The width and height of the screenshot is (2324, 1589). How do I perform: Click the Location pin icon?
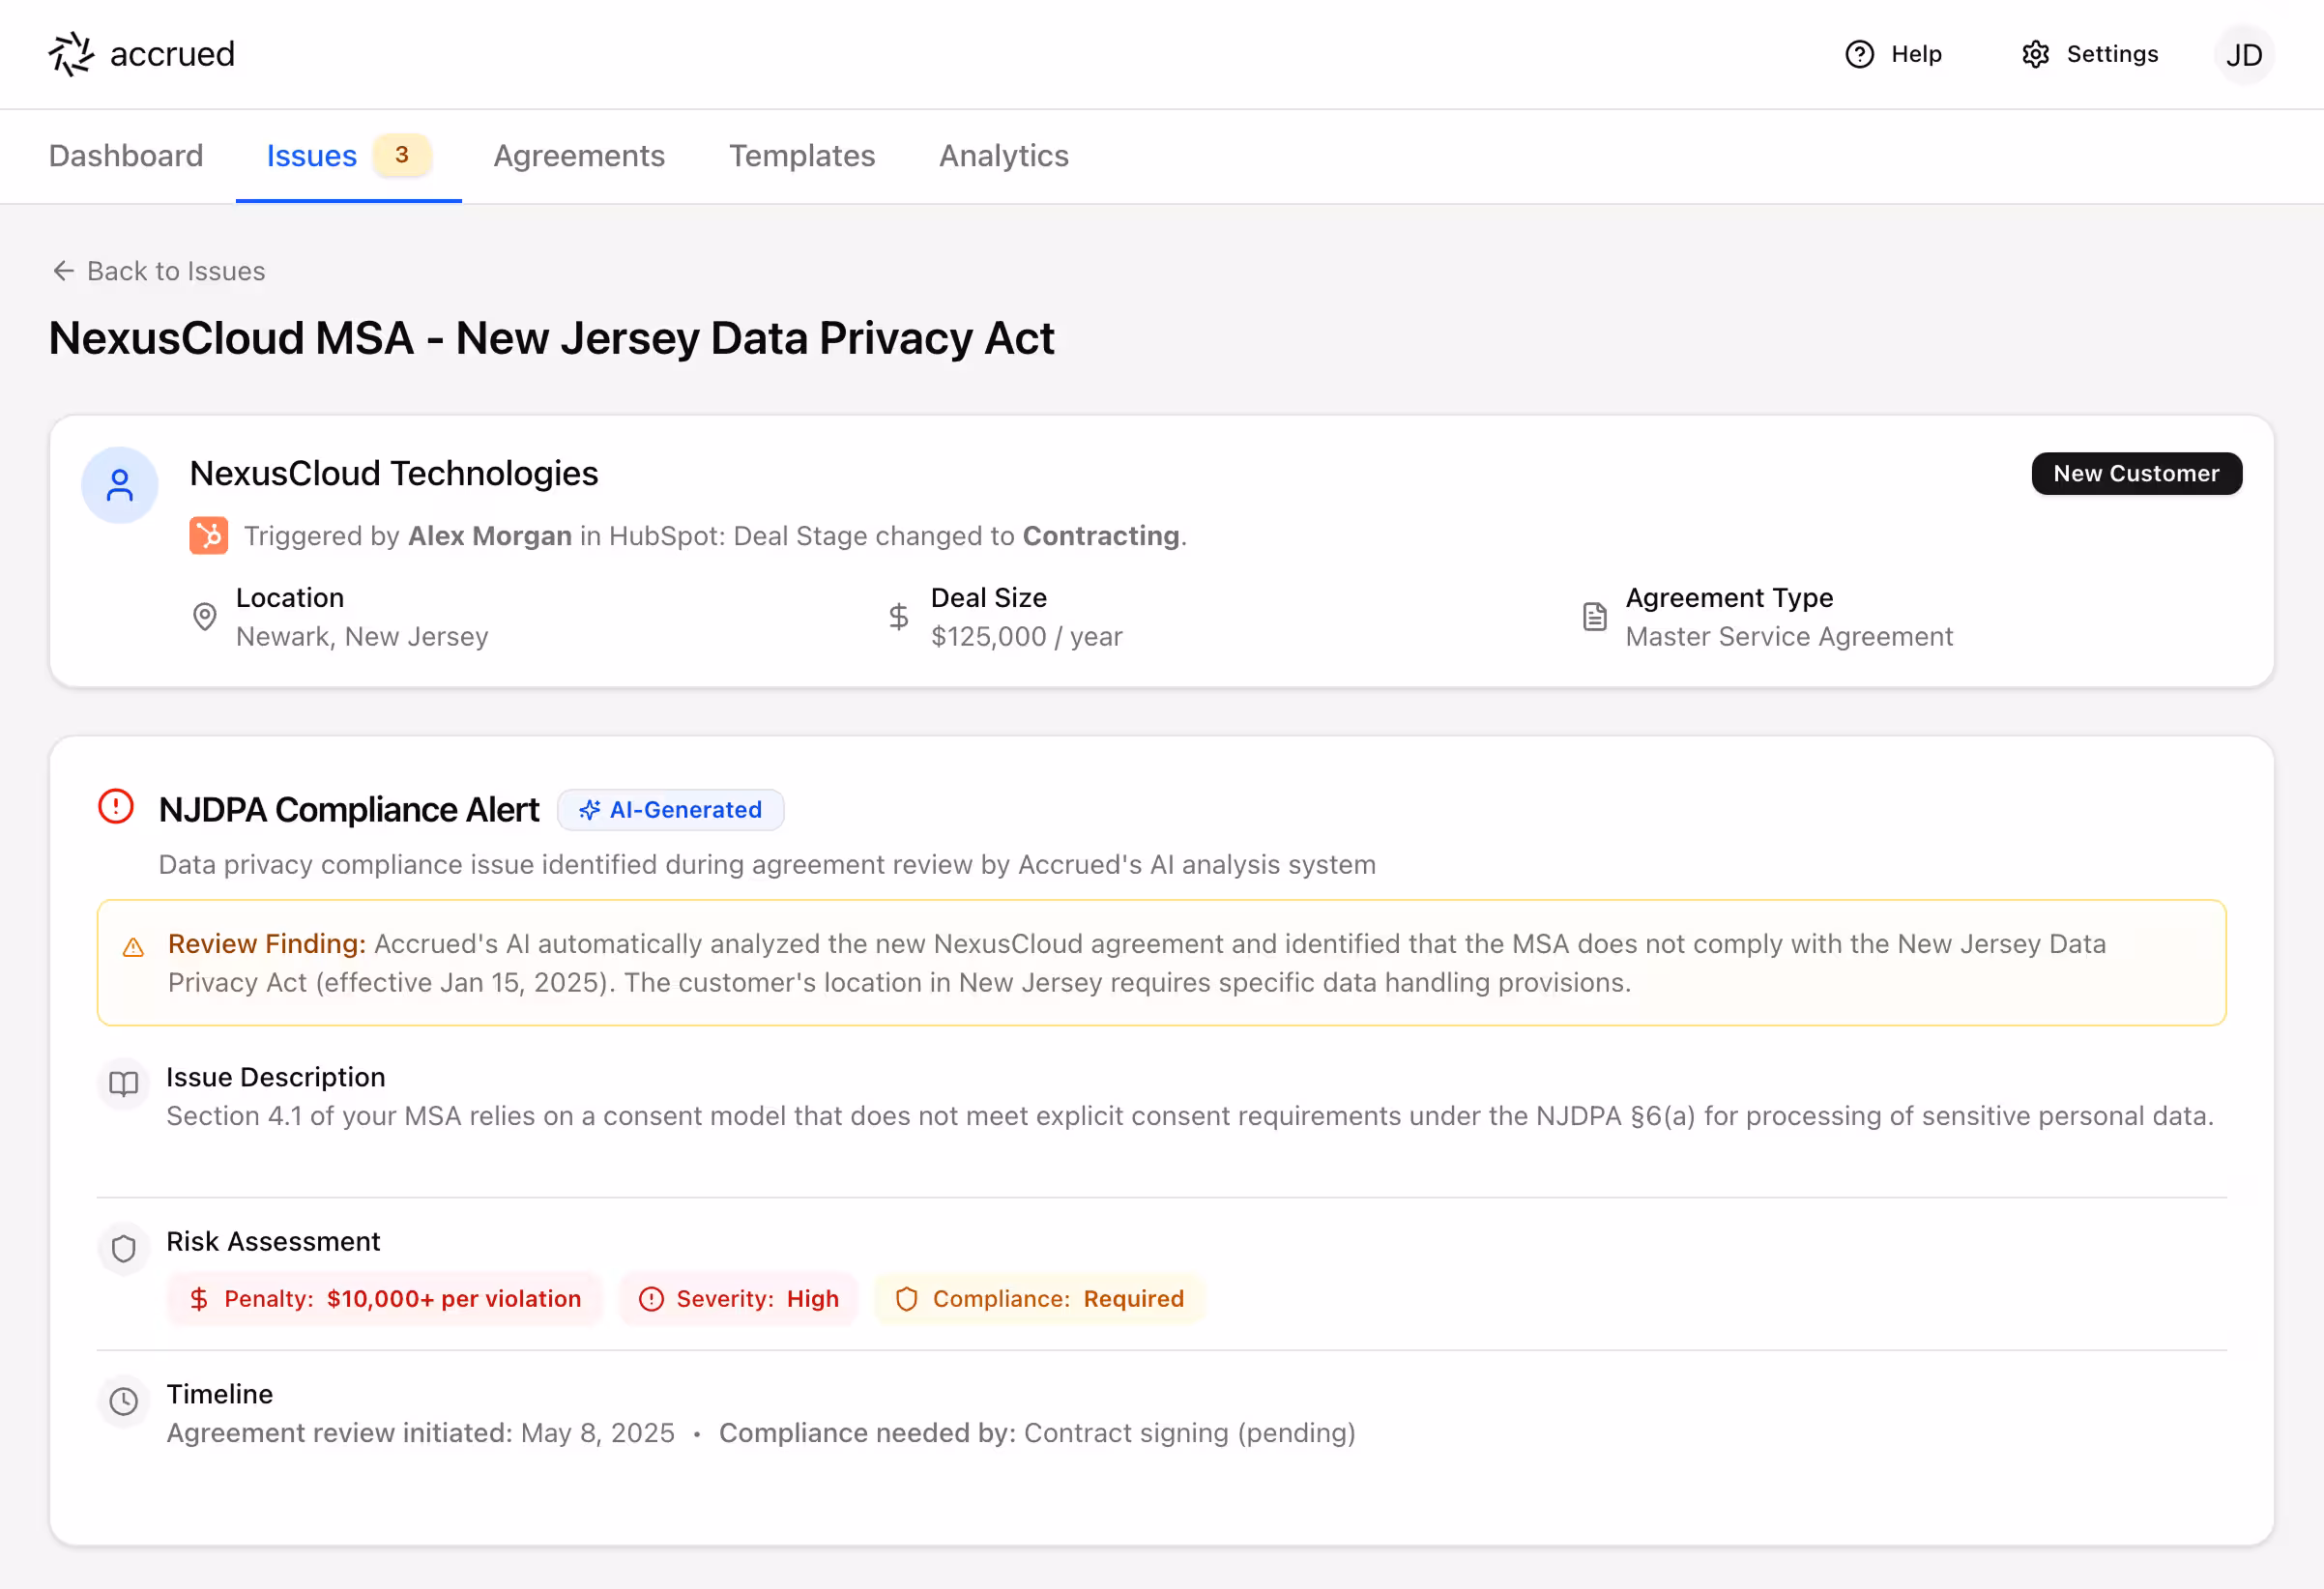pyautogui.click(x=205, y=616)
